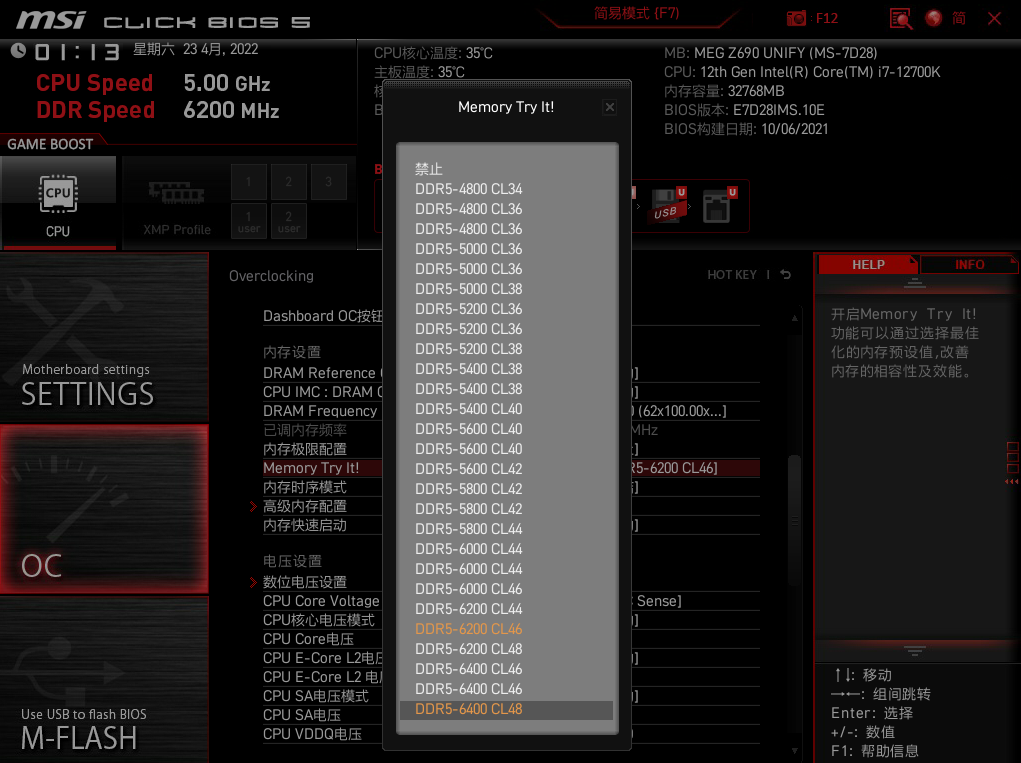The image size is (1021, 763).
Task: Open the DRAM Frequency setting
Action: pyautogui.click(x=322, y=410)
